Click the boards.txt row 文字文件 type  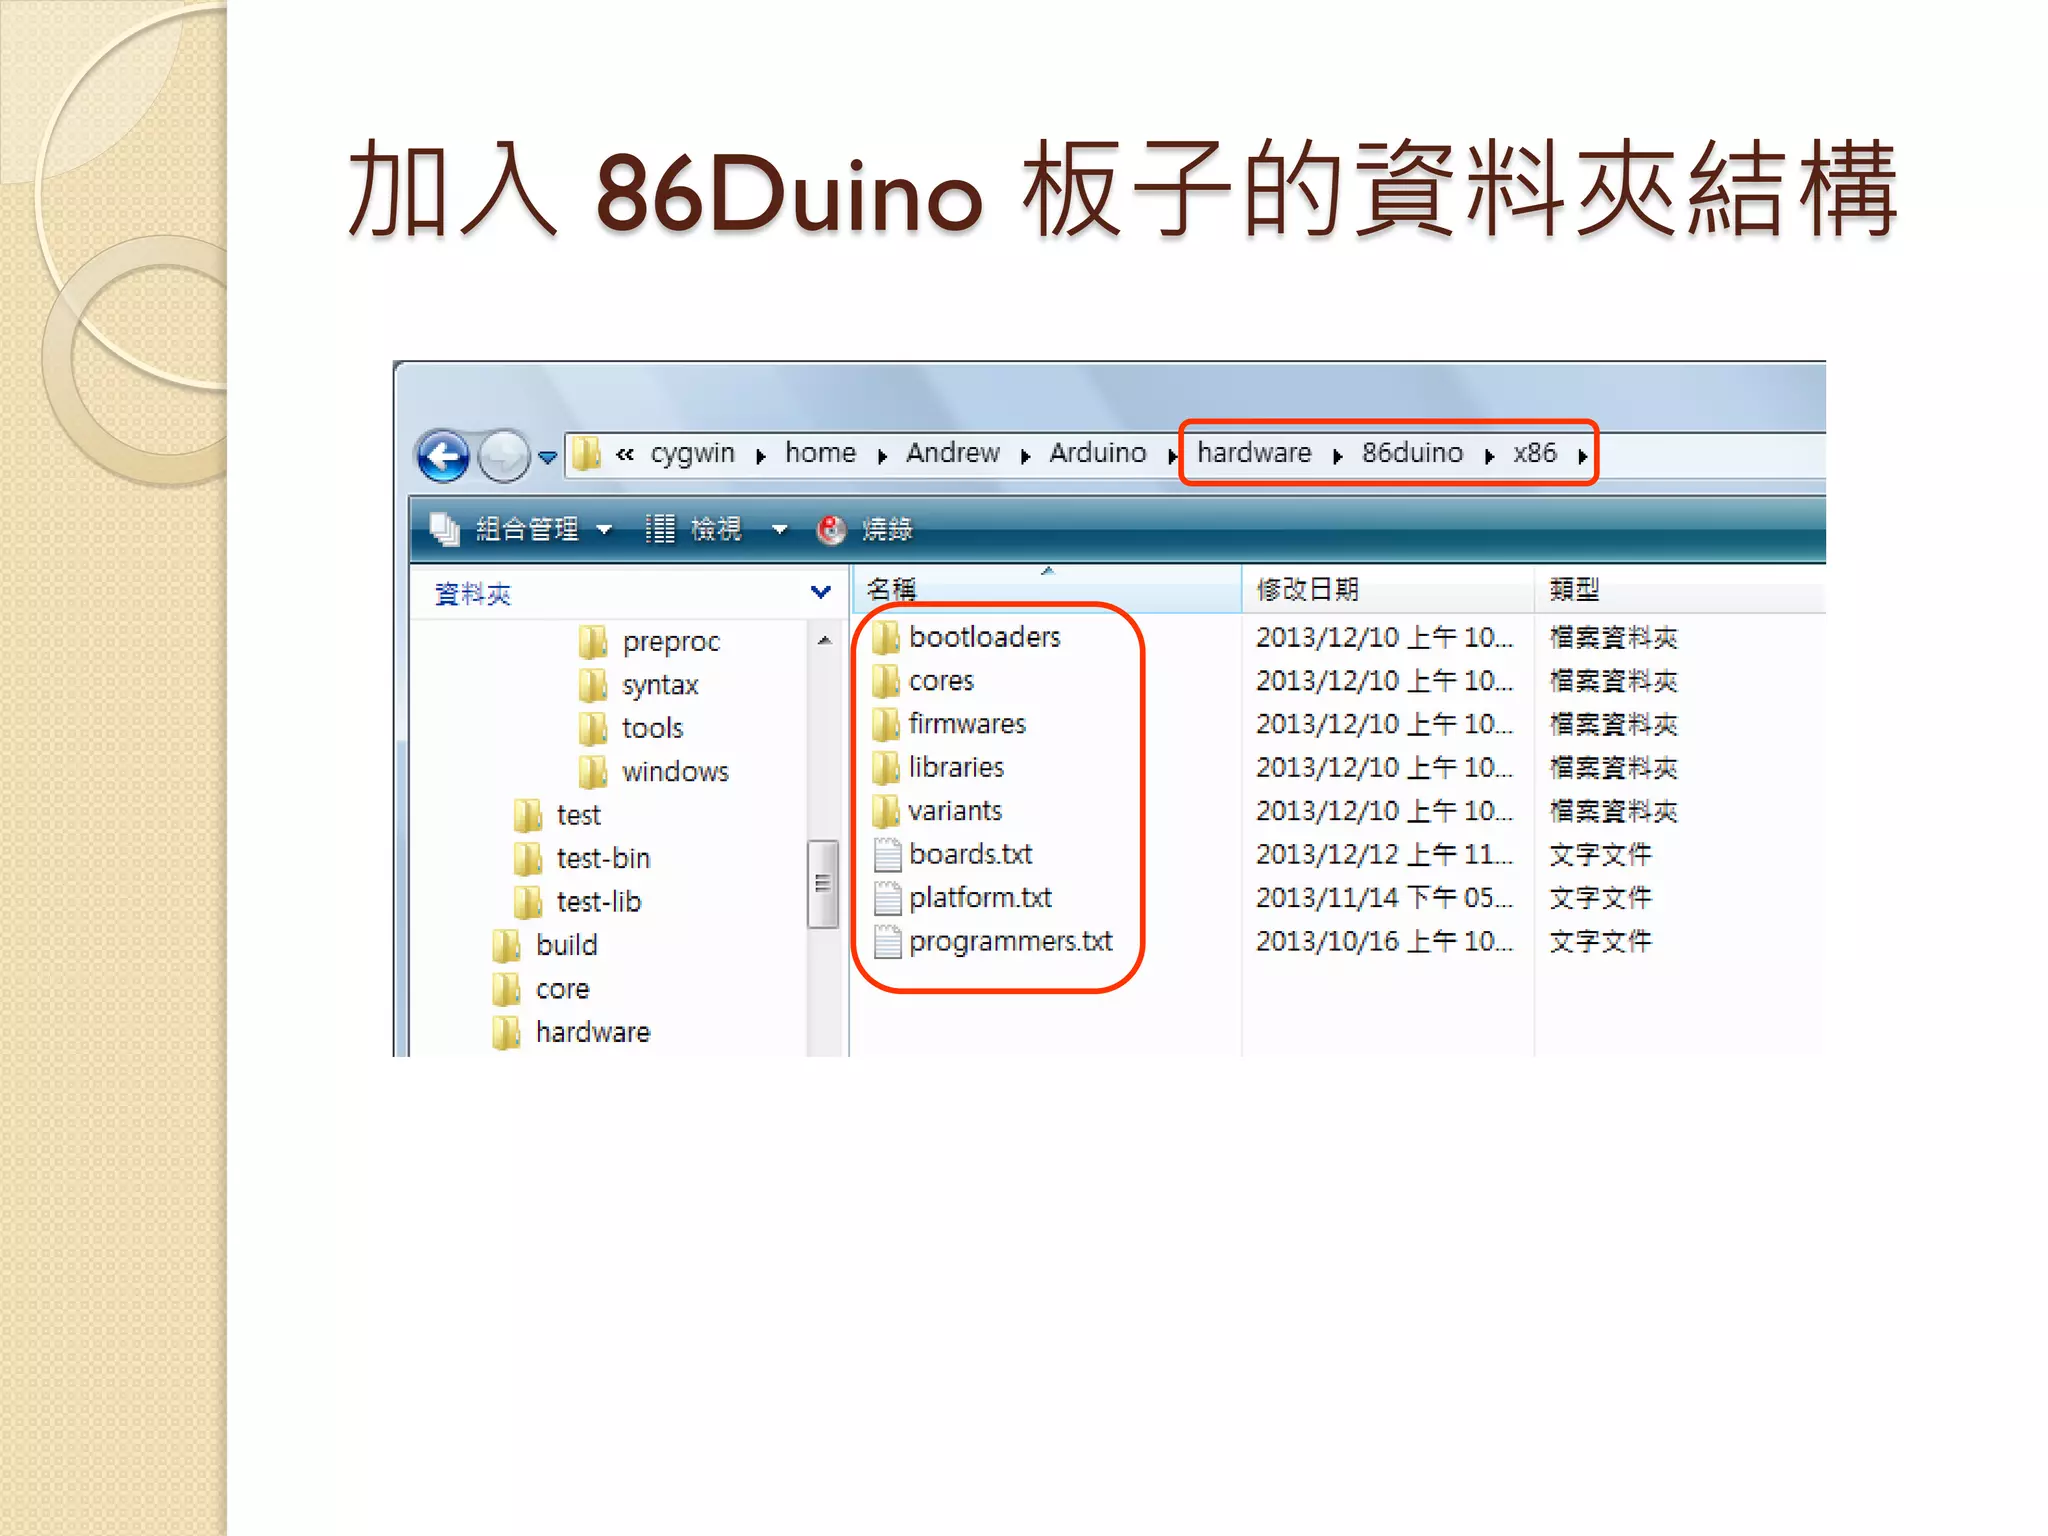(1600, 854)
